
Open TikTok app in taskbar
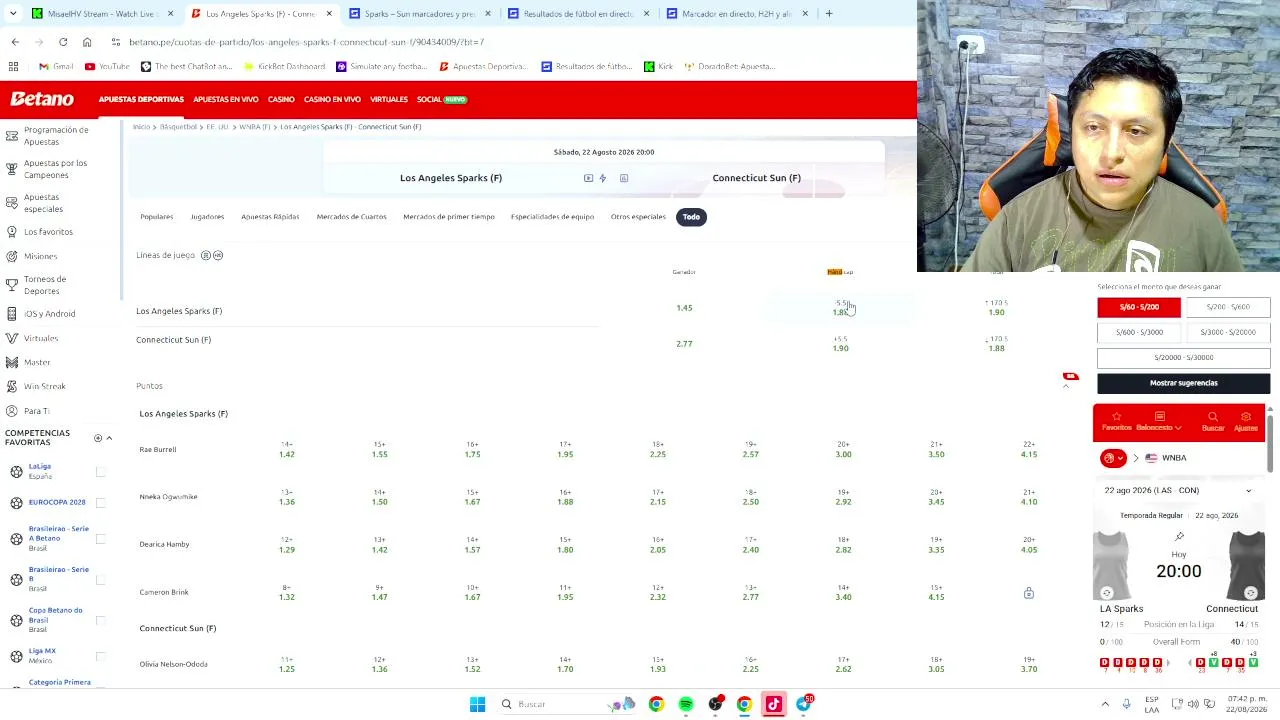click(773, 704)
